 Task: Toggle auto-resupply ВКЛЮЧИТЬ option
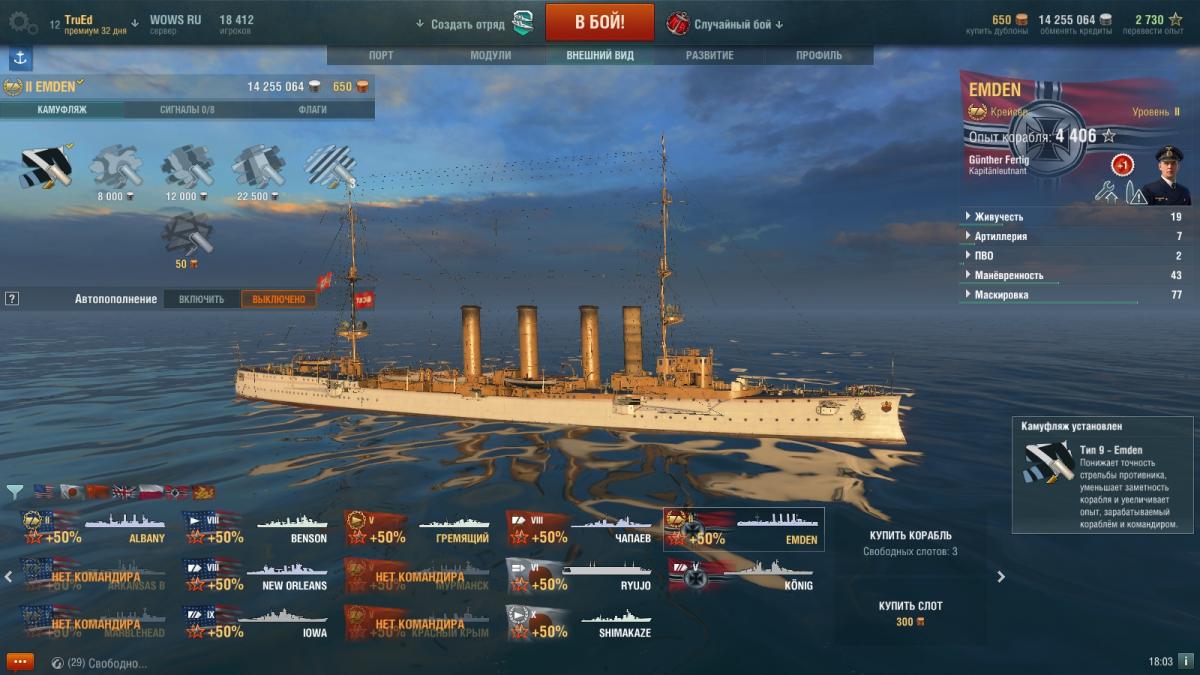(x=202, y=299)
